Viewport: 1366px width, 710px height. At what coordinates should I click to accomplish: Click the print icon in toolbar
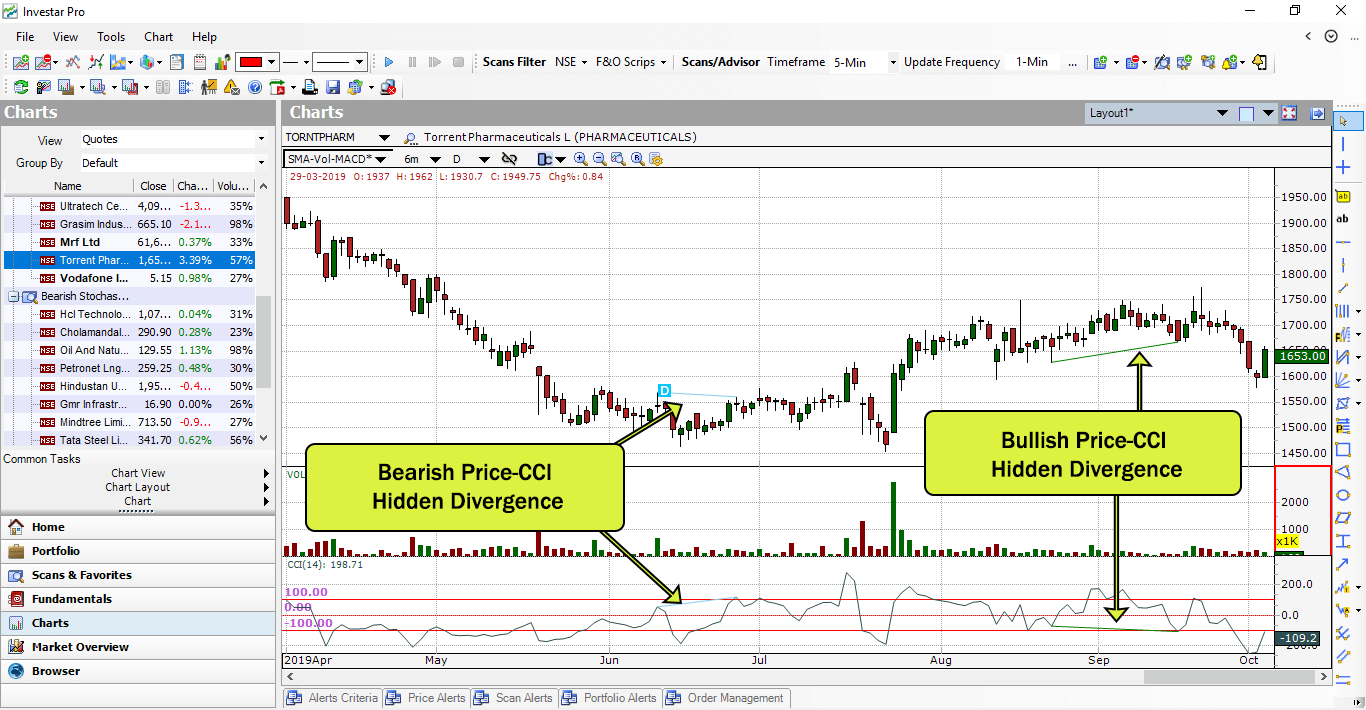[x=312, y=88]
